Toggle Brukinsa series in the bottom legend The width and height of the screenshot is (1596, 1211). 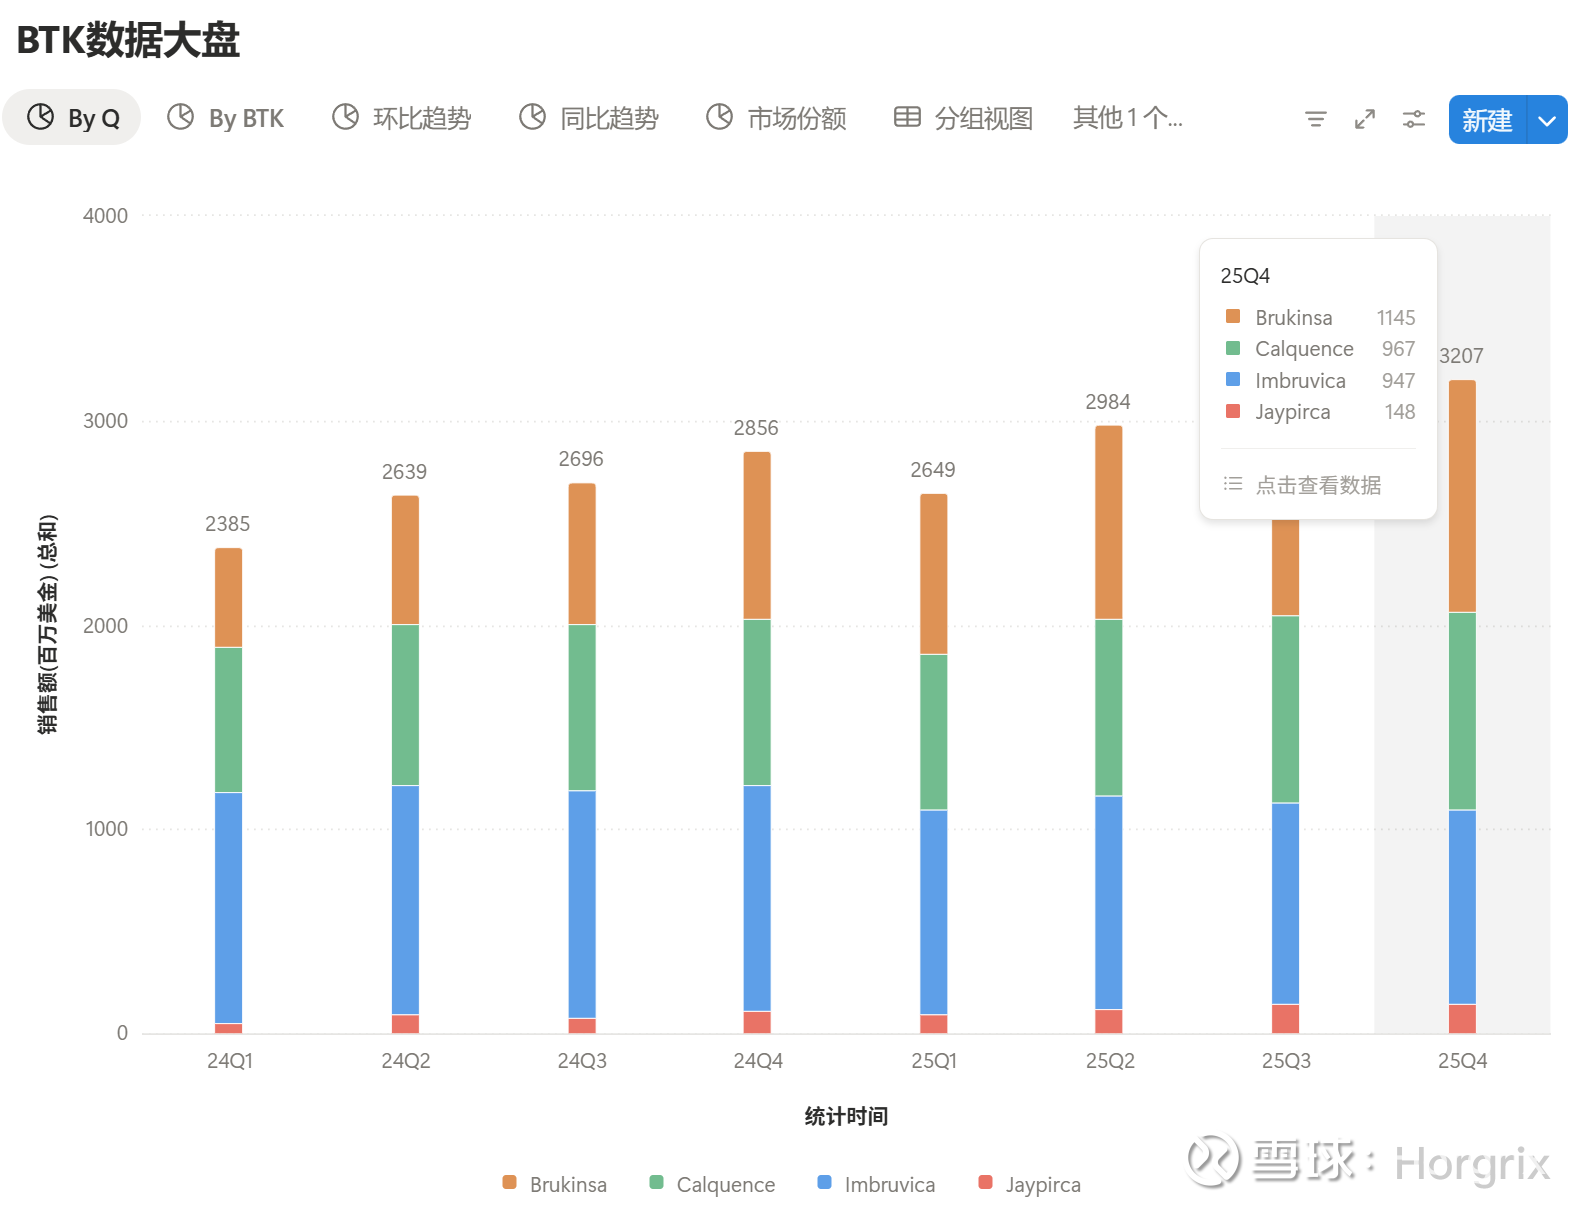[555, 1184]
